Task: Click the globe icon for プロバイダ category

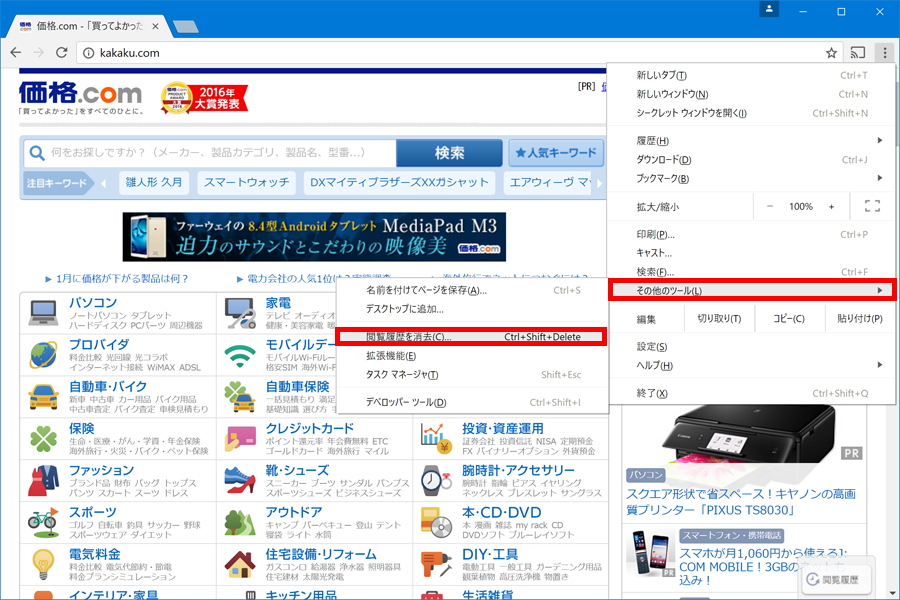Action: click(x=44, y=354)
